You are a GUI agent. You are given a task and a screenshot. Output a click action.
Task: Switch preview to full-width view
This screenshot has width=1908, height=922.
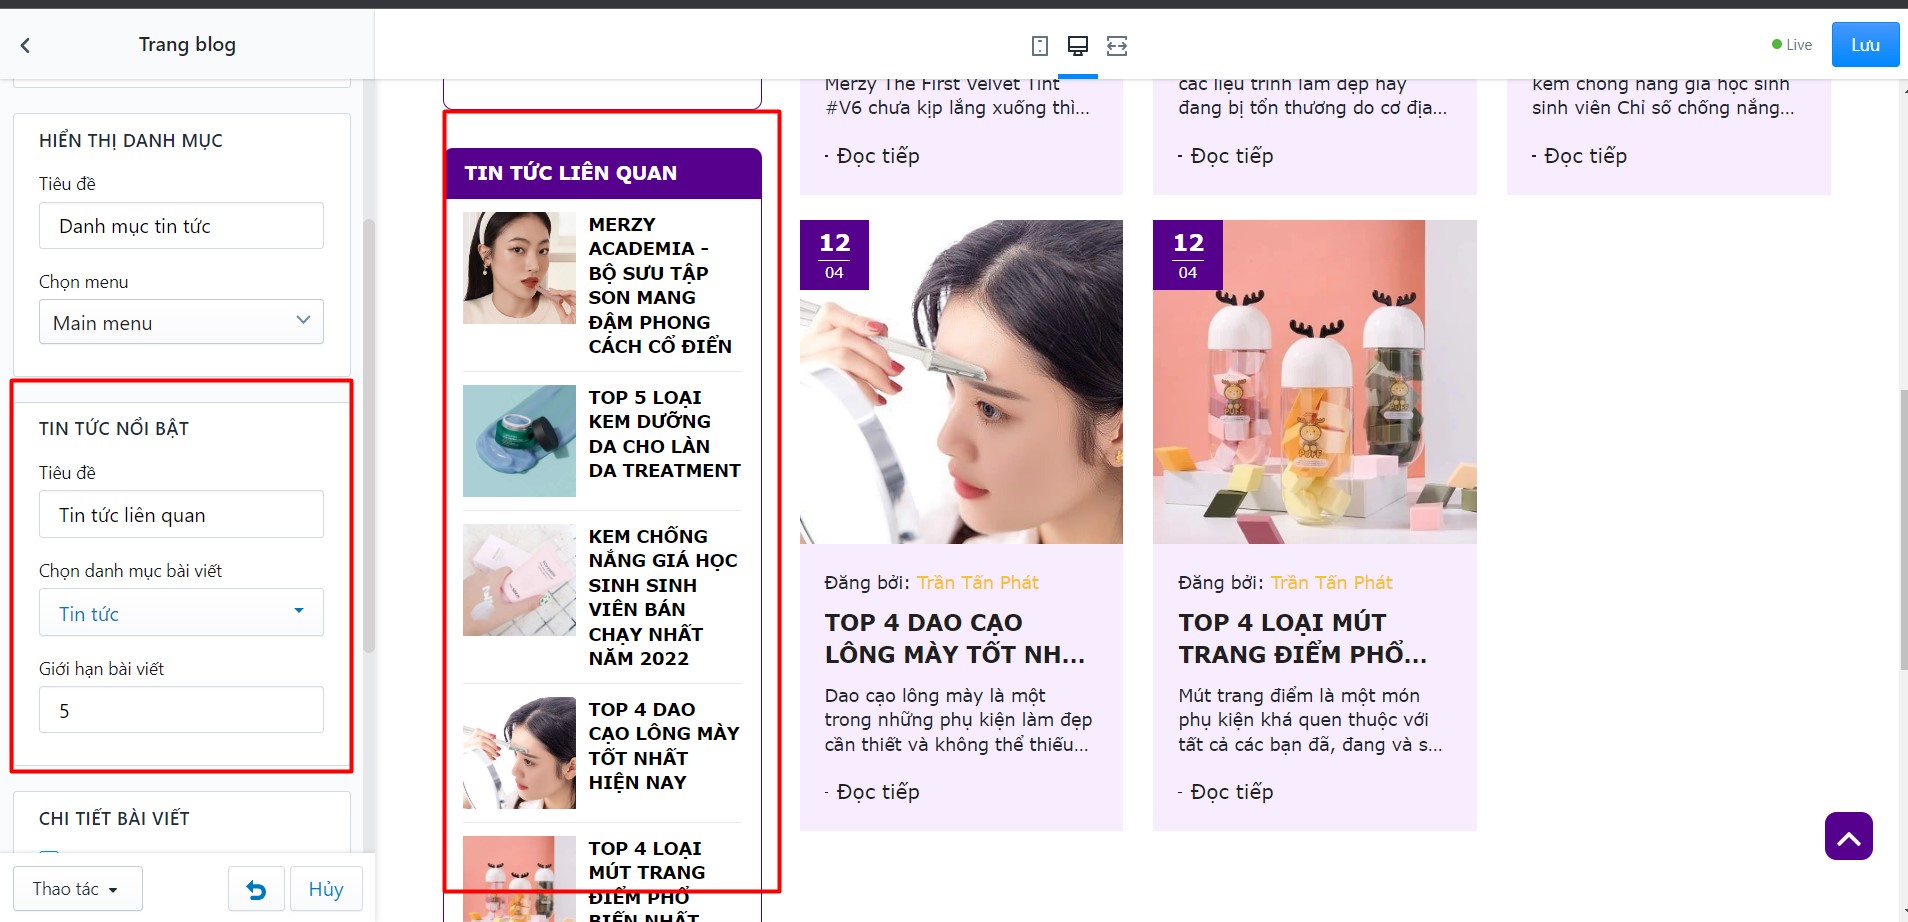point(1117,46)
